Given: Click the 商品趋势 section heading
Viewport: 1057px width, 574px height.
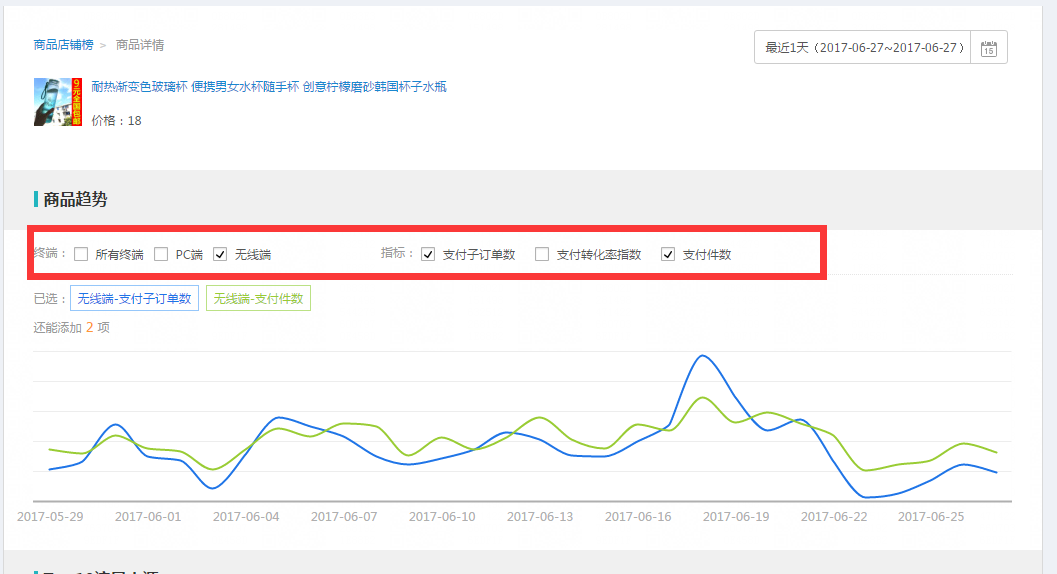Looking at the screenshot, I should tap(75, 199).
